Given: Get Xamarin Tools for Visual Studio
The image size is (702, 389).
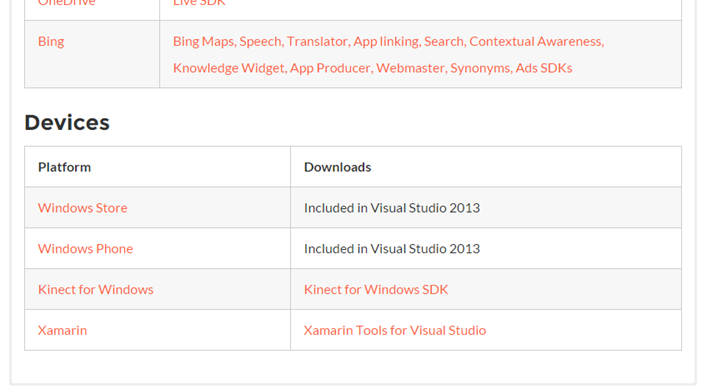Looking at the screenshot, I should 395,330.
